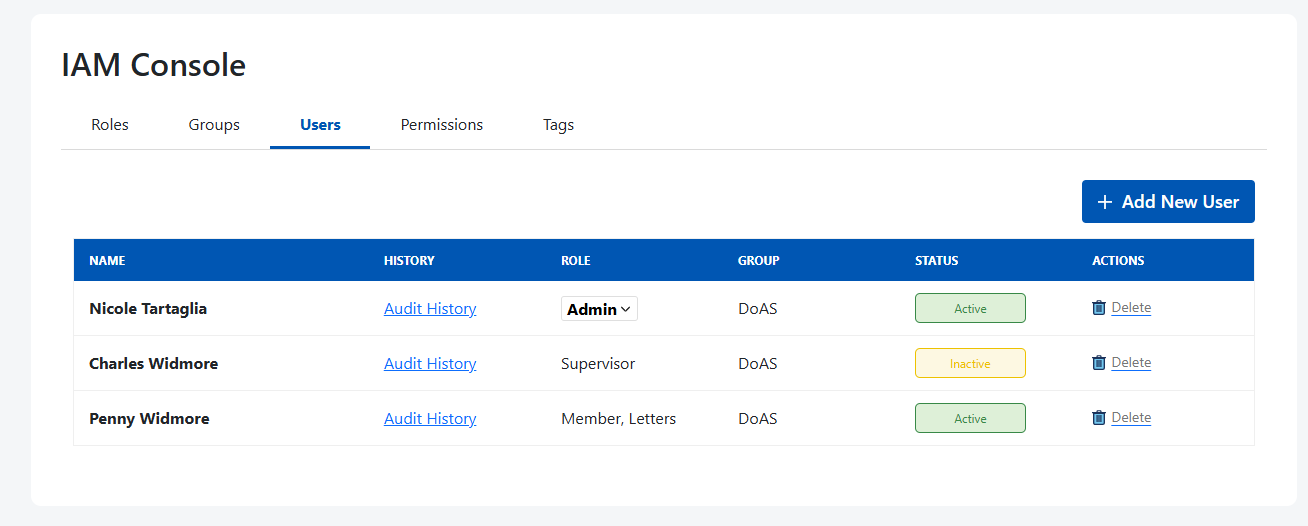The width and height of the screenshot is (1308, 526).
Task: Open the Admin role dropdown
Action: (599, 309)
